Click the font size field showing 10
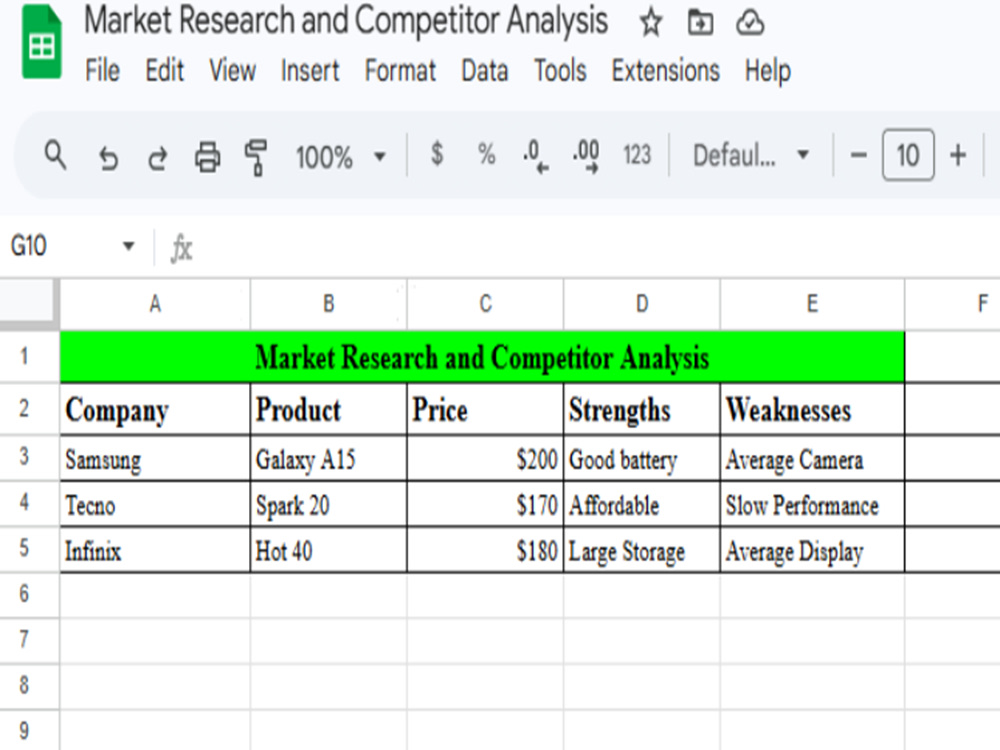The width and height of the screenshot is (1000, 750). point(908,155)
